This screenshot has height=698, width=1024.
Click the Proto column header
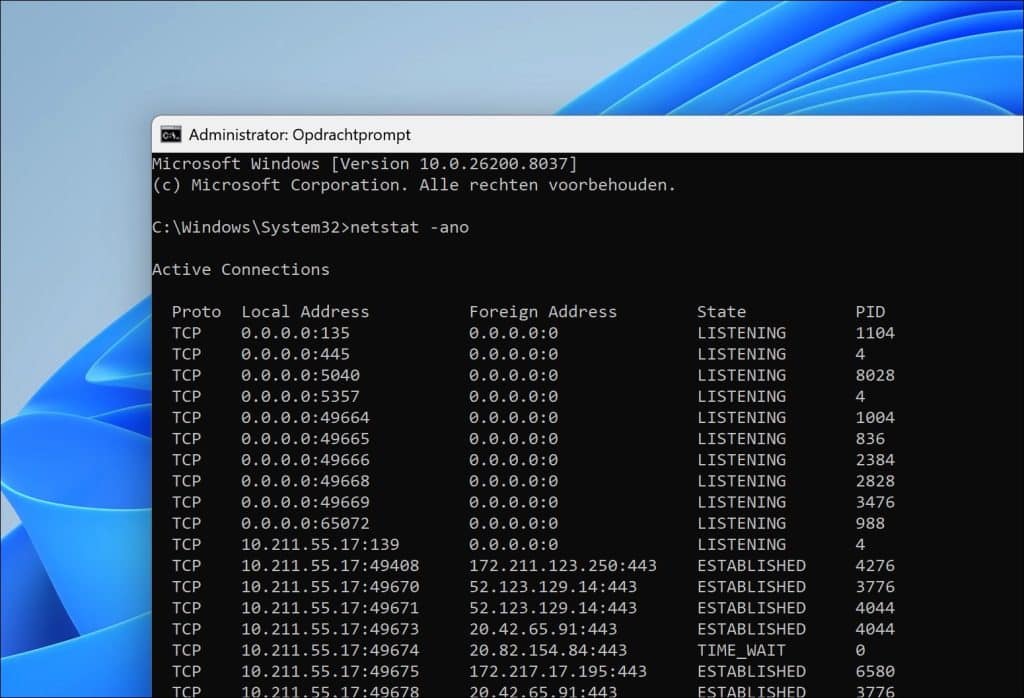point(196,311)
